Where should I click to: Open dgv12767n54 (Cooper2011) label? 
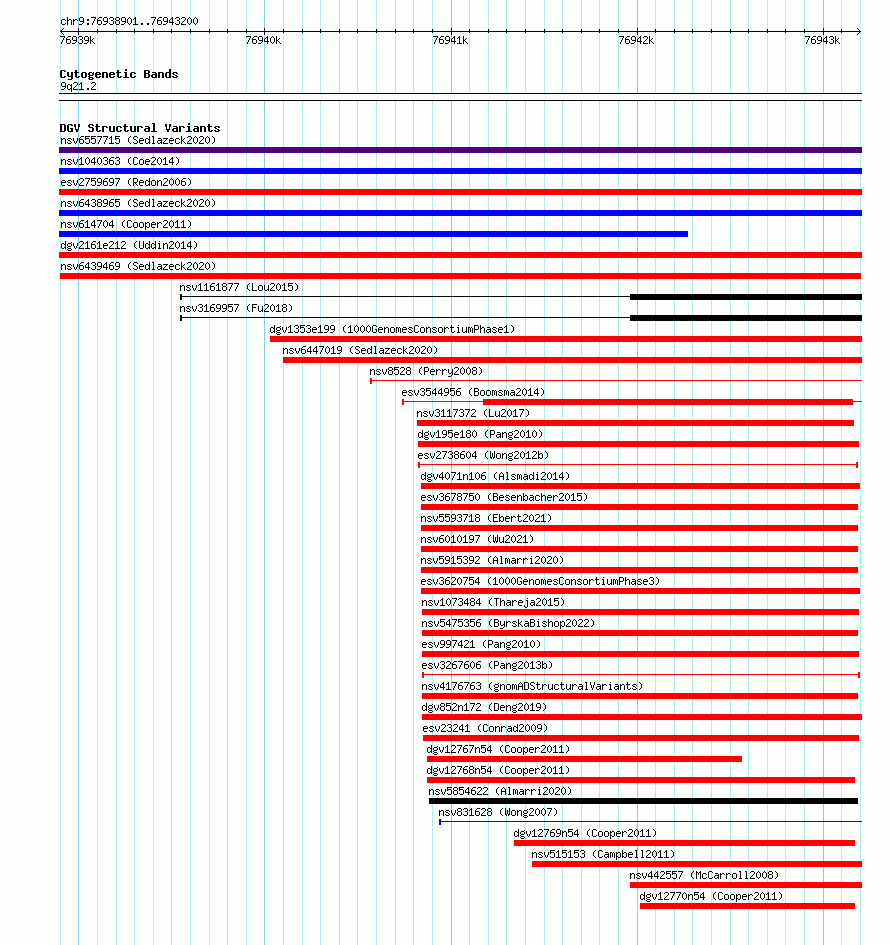point(498,750)
